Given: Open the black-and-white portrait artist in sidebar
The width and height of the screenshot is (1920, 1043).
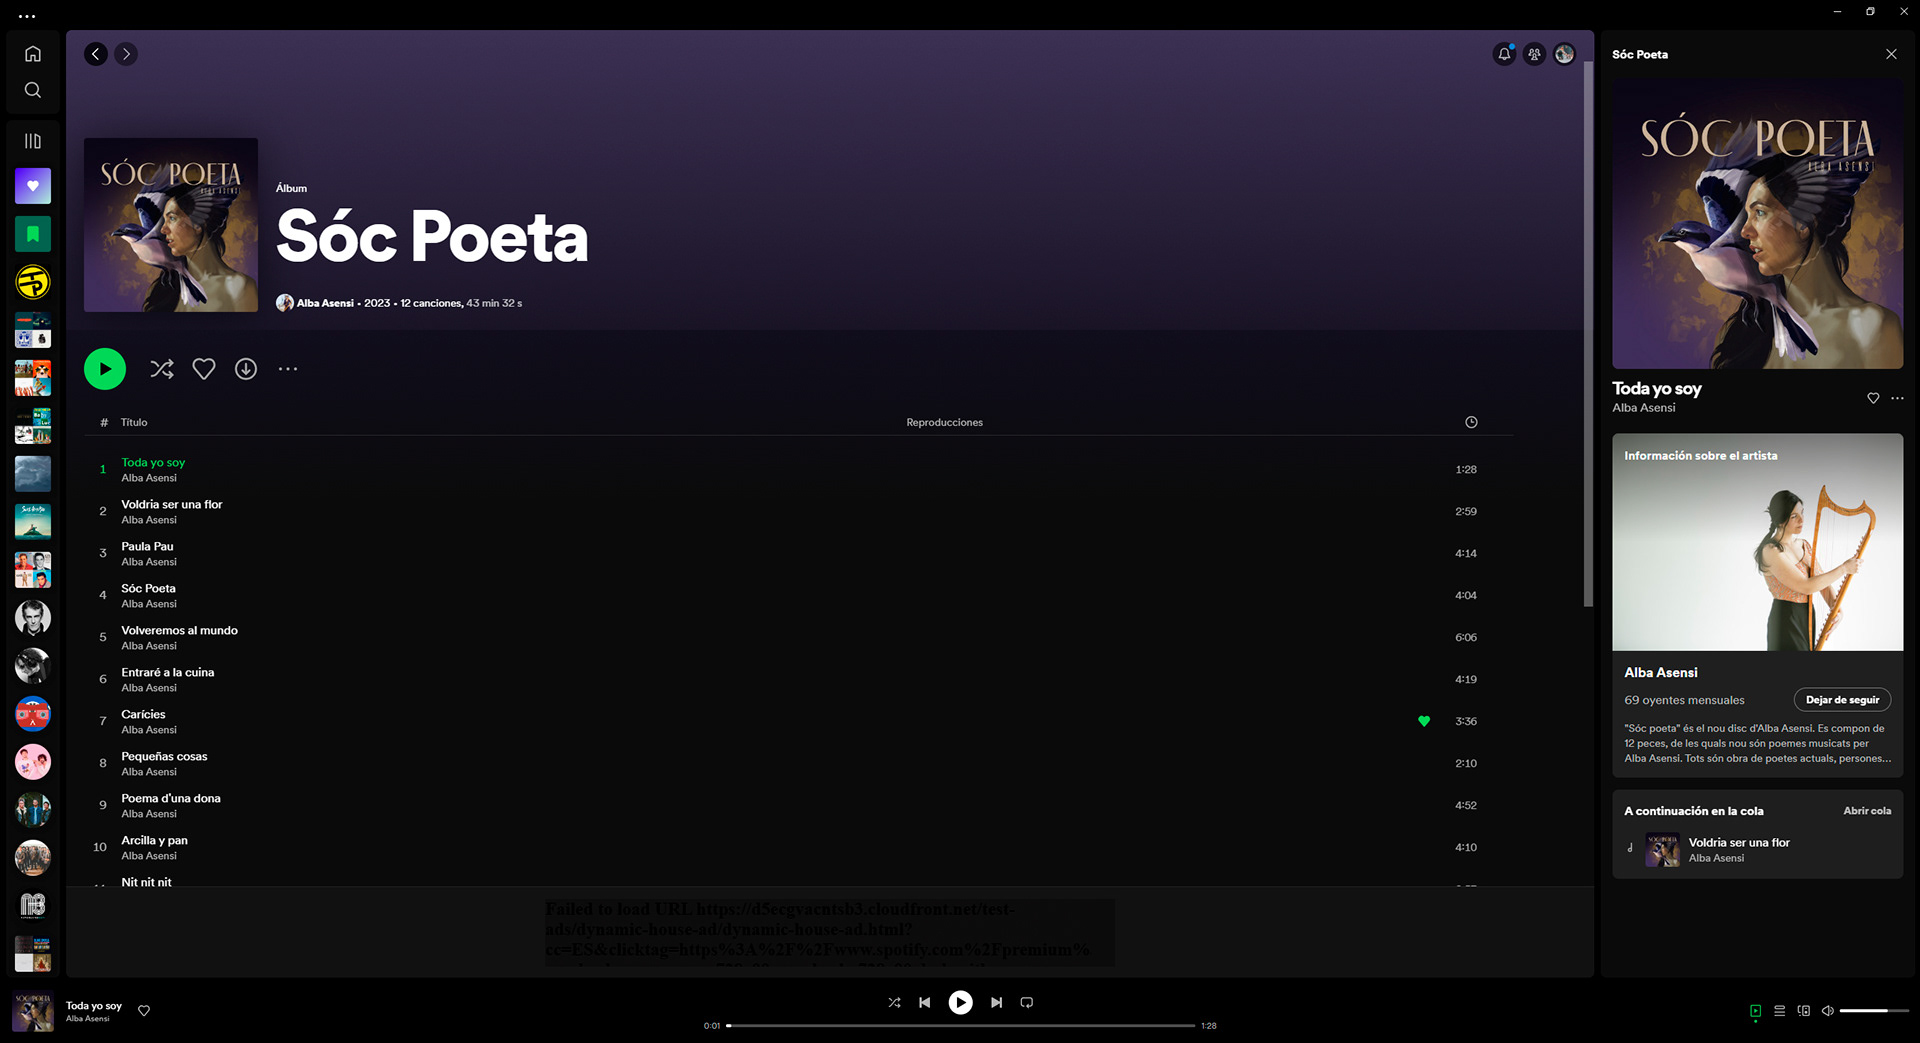Looking at the screenshot, I should point(33,618).
